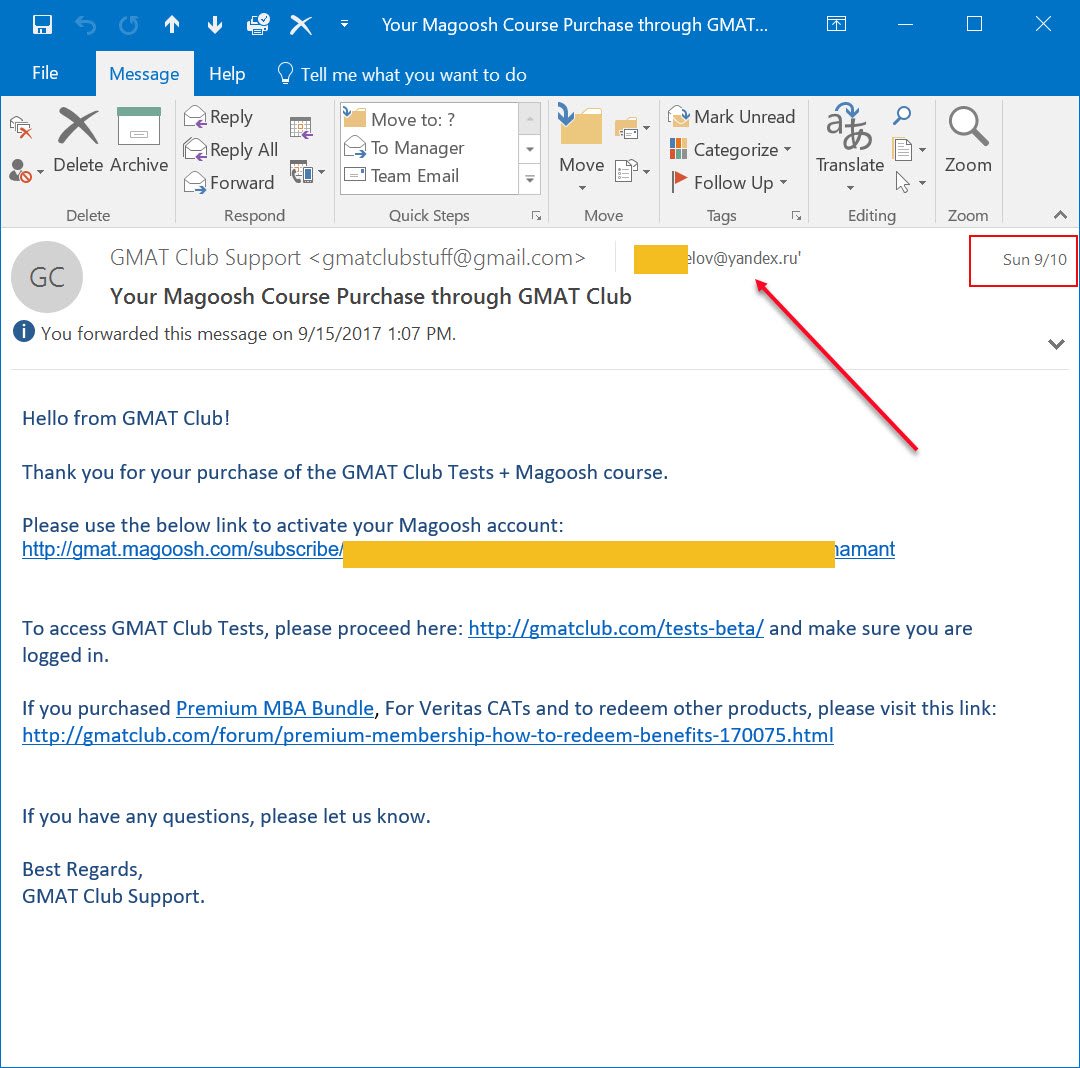Click the Quick Print icon
The image size is (1080, 1068).
coord(258,25)
